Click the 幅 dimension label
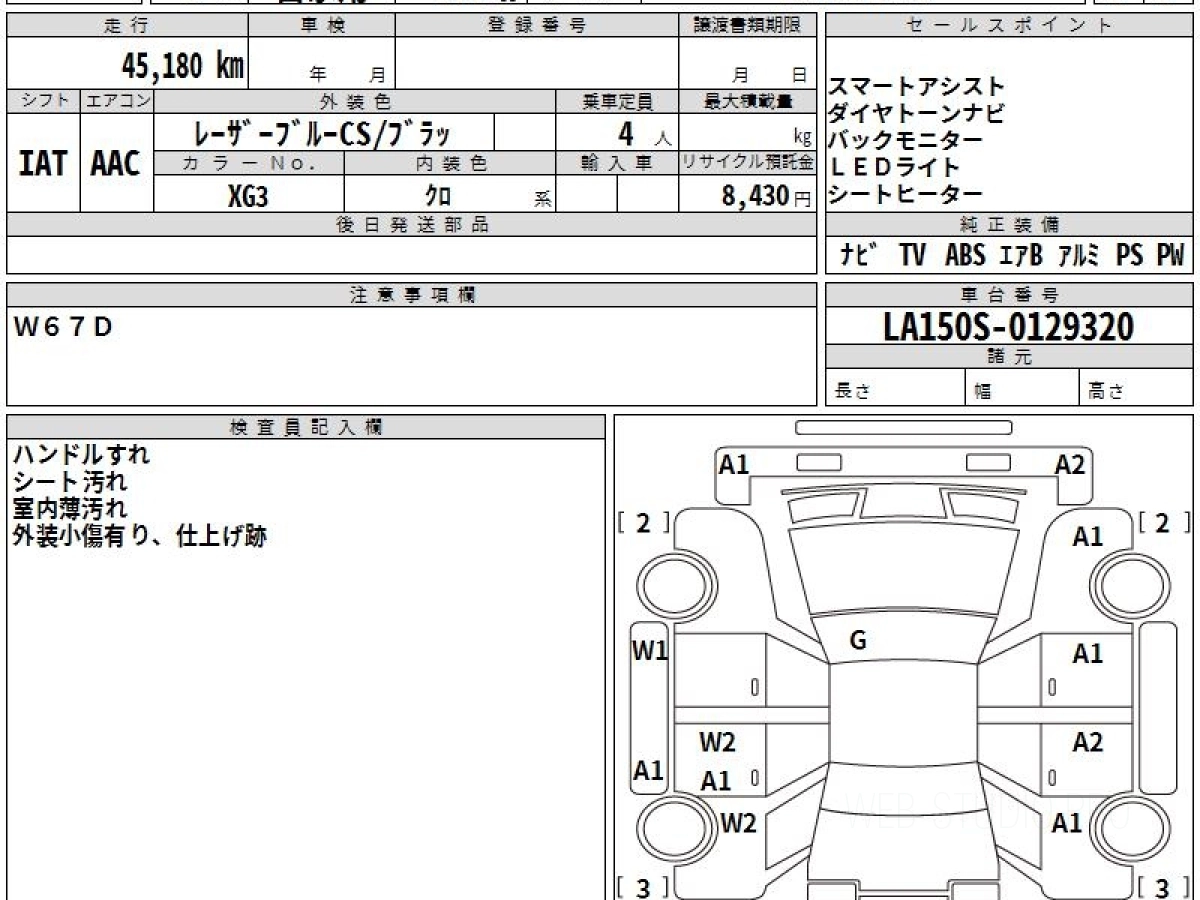Image resolution: width=1200 pixels, height=900 pixels. click(983, 392)
